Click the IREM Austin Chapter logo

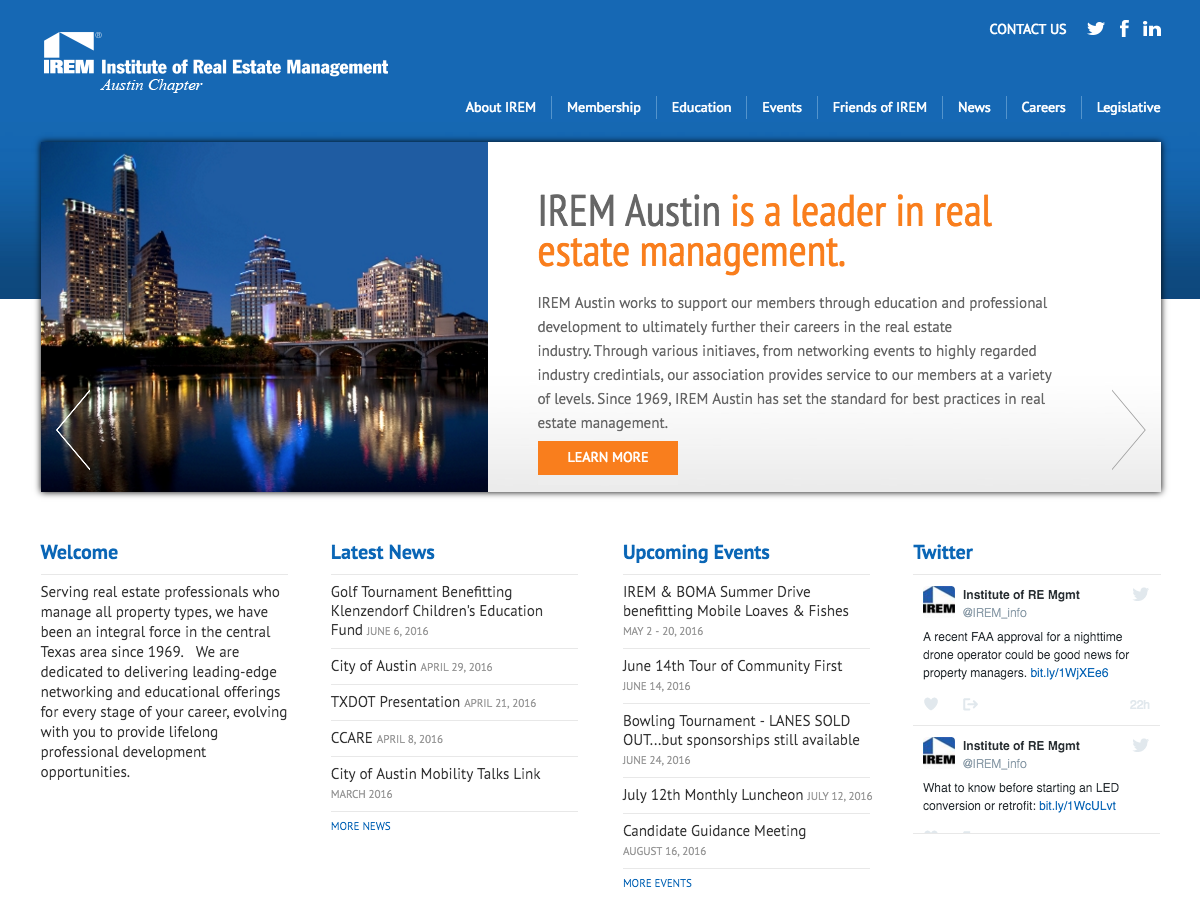(216, 62)
